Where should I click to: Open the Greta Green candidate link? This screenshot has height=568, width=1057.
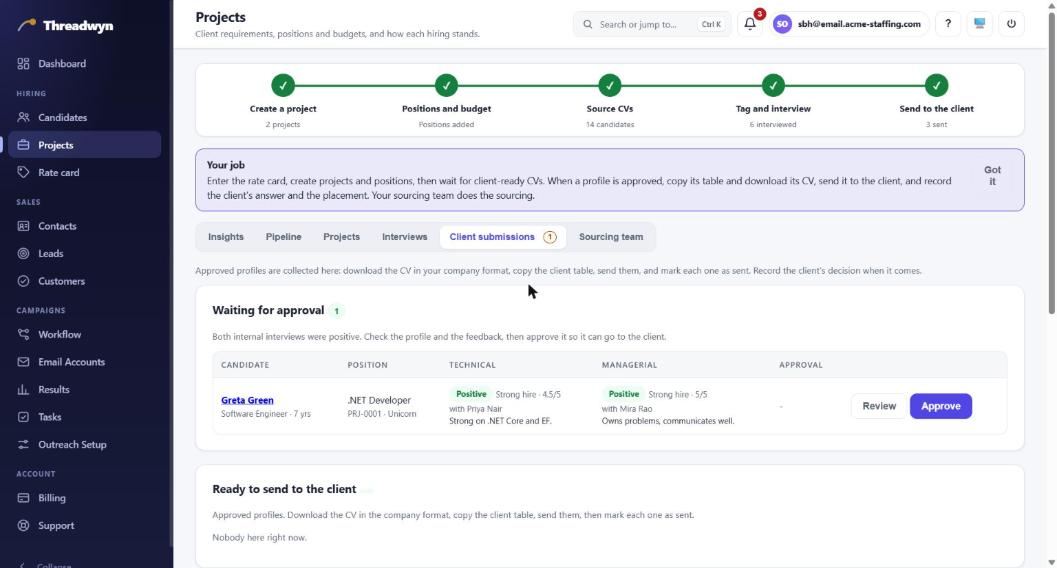click(247, 400)
